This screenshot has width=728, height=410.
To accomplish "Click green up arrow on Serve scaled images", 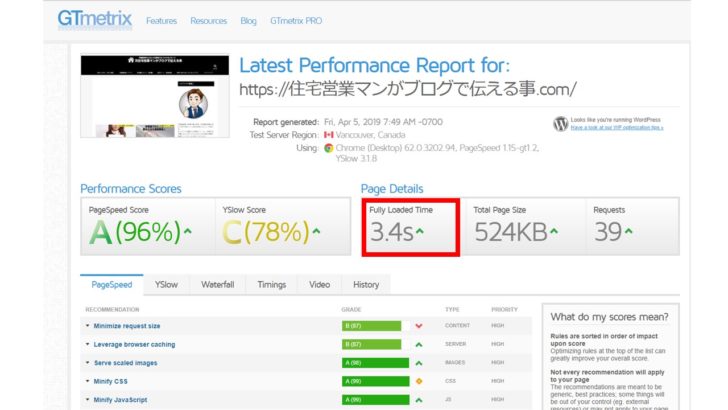I will tap(419, 363).
